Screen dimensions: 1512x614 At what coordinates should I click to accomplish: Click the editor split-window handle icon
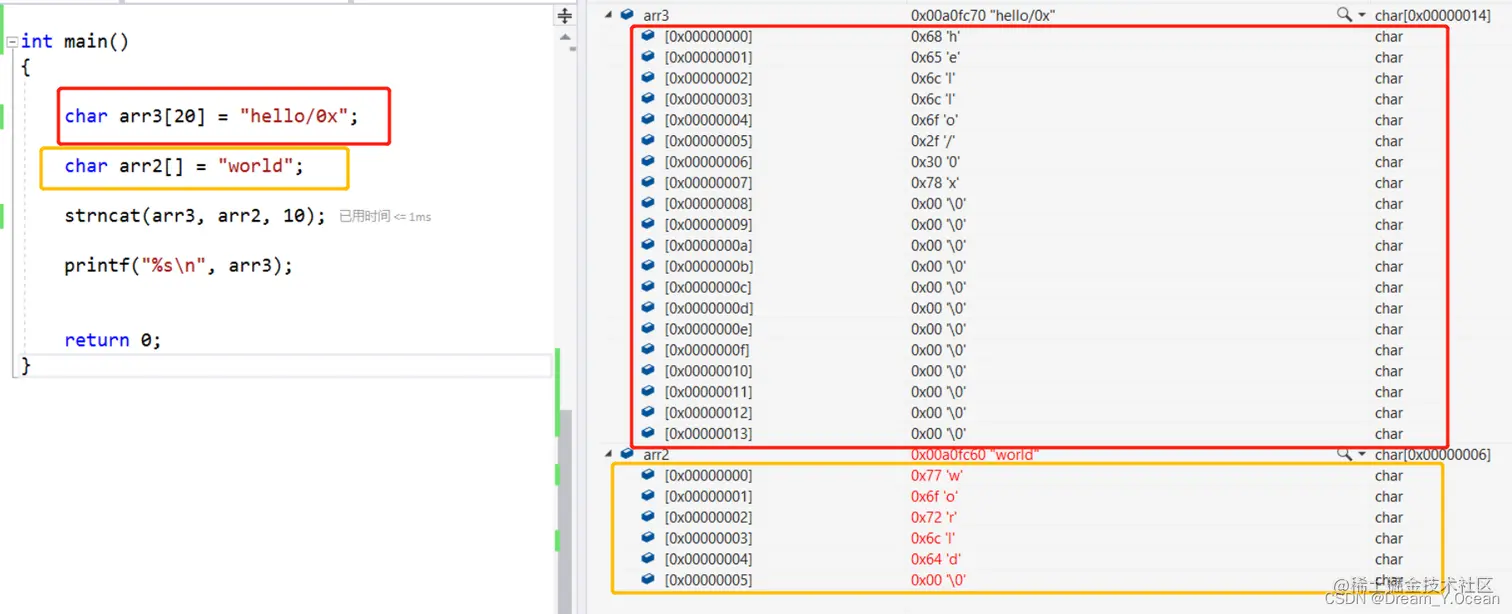565,16
